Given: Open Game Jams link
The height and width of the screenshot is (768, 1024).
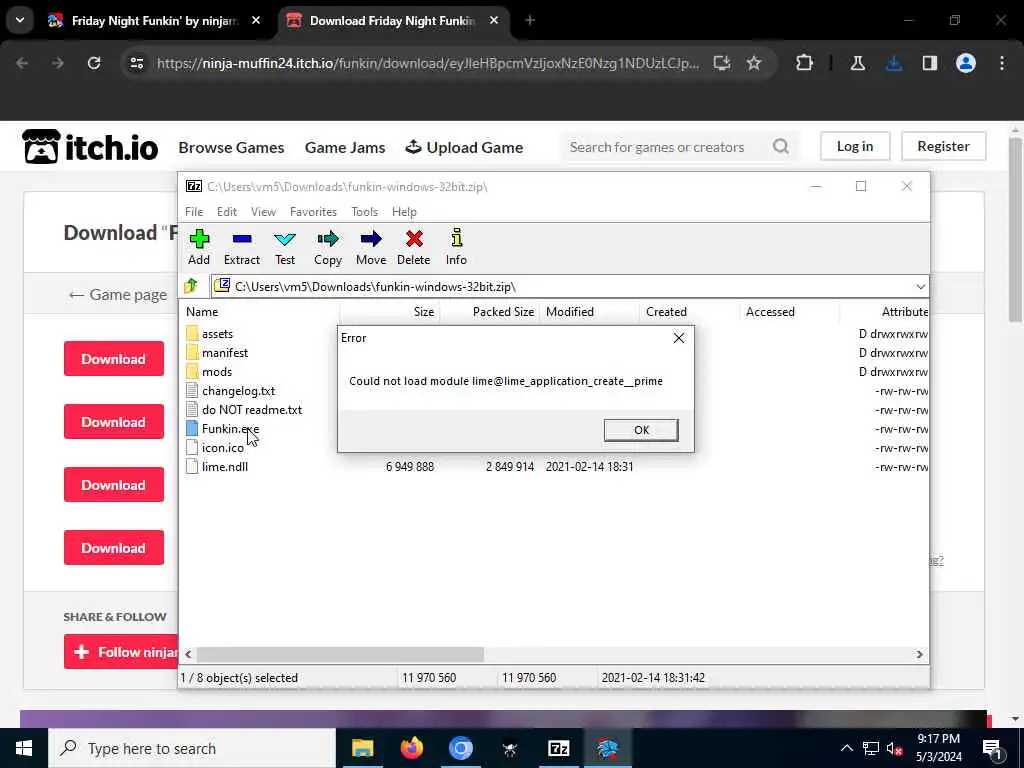Looking at the screenshot, I should 345,148.
